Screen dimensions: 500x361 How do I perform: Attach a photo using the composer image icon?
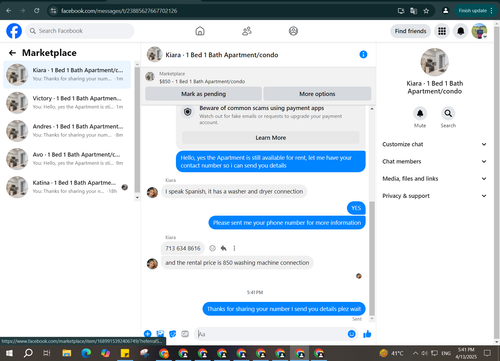pos(160,334)
